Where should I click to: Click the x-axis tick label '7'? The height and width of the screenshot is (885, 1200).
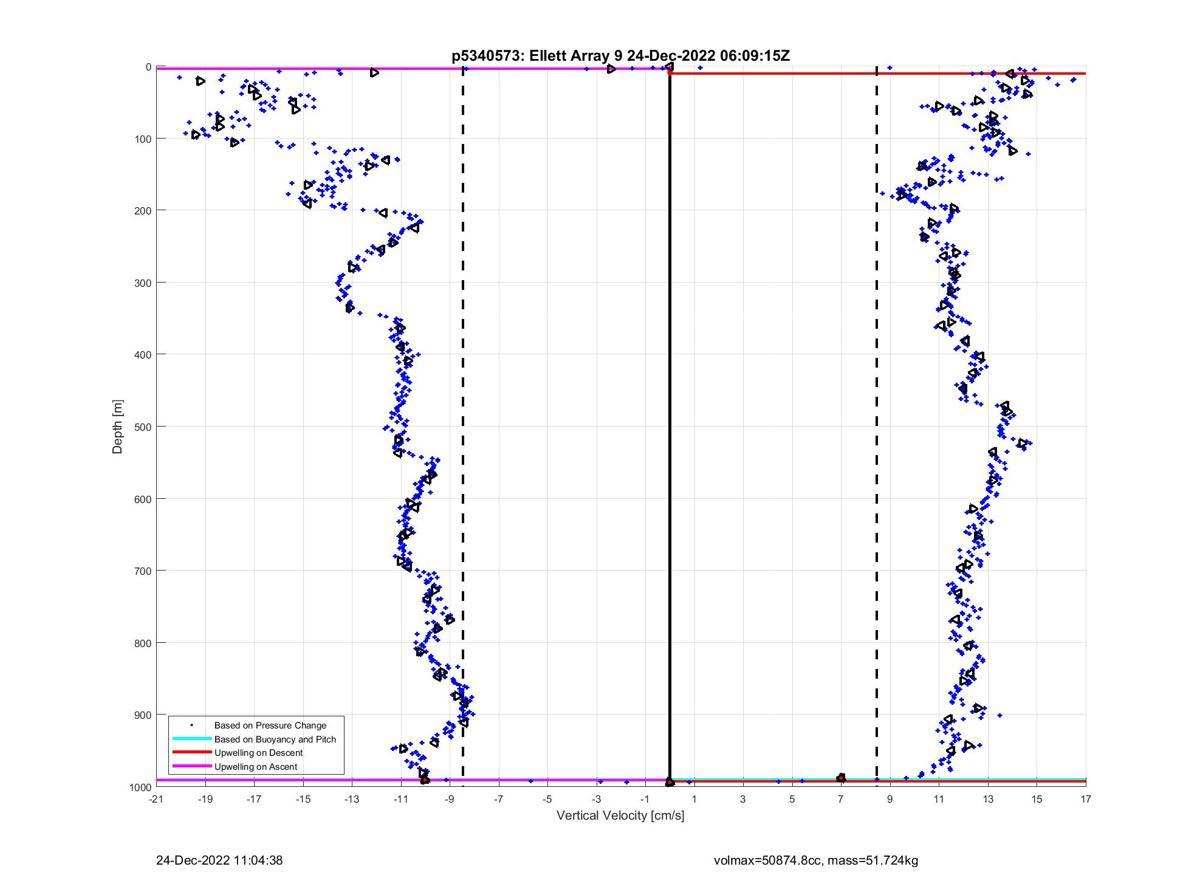841,799
